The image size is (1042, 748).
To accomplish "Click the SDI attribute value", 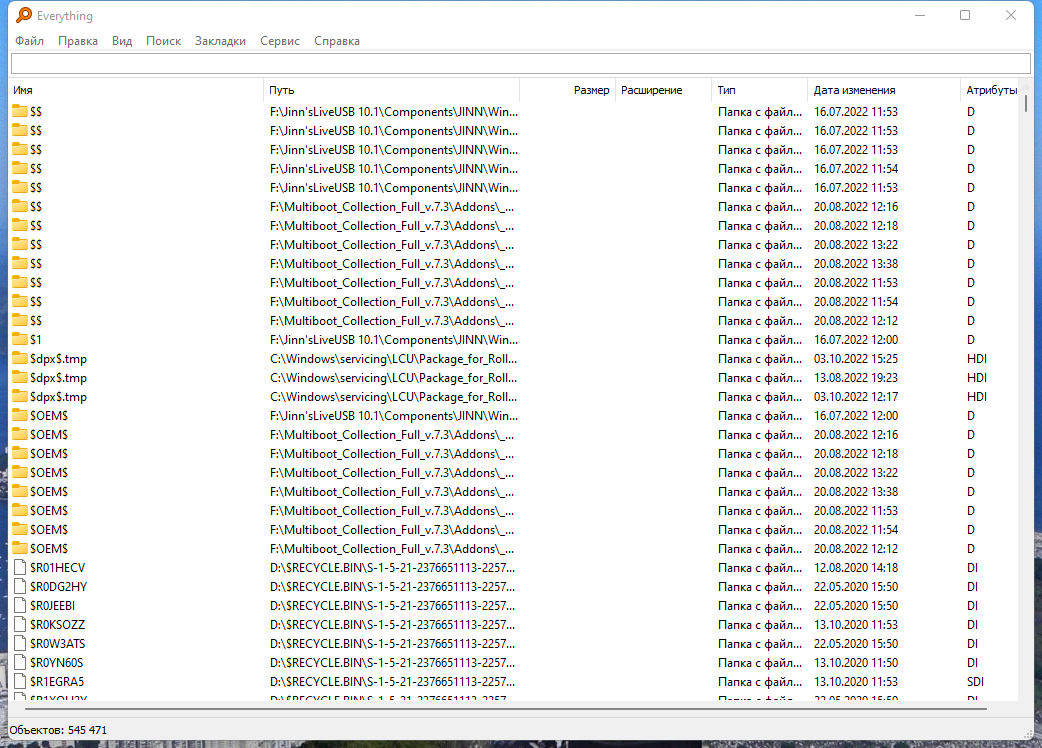I will (x=976, y=682).
